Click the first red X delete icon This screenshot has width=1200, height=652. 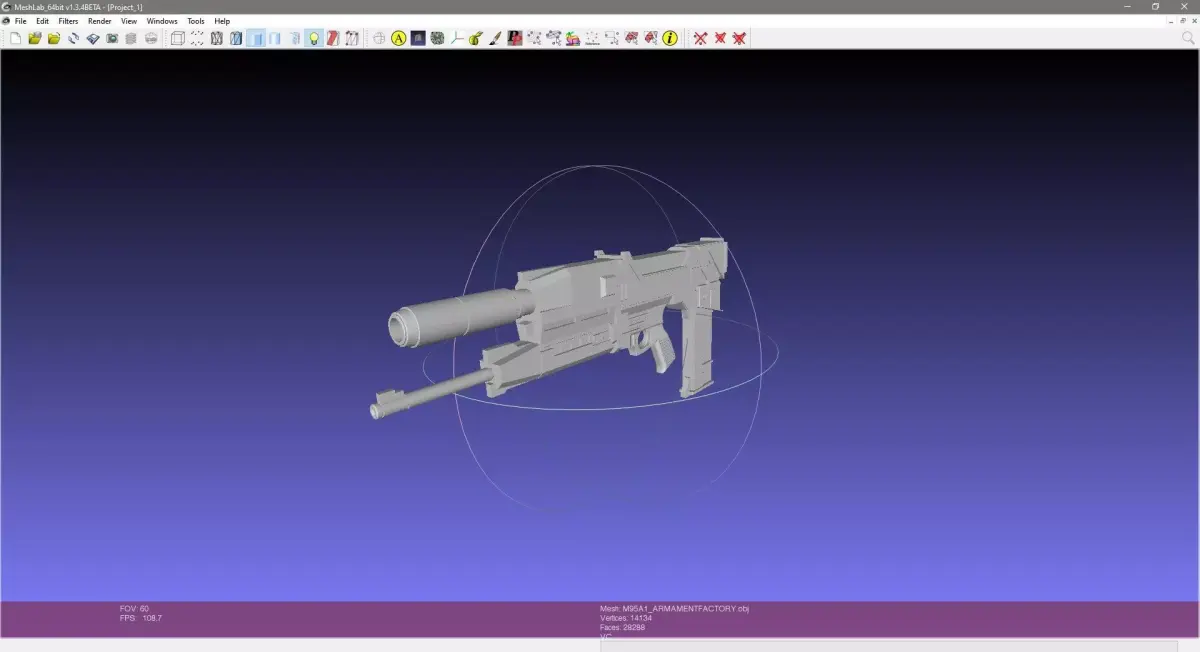tap(700, 38)
